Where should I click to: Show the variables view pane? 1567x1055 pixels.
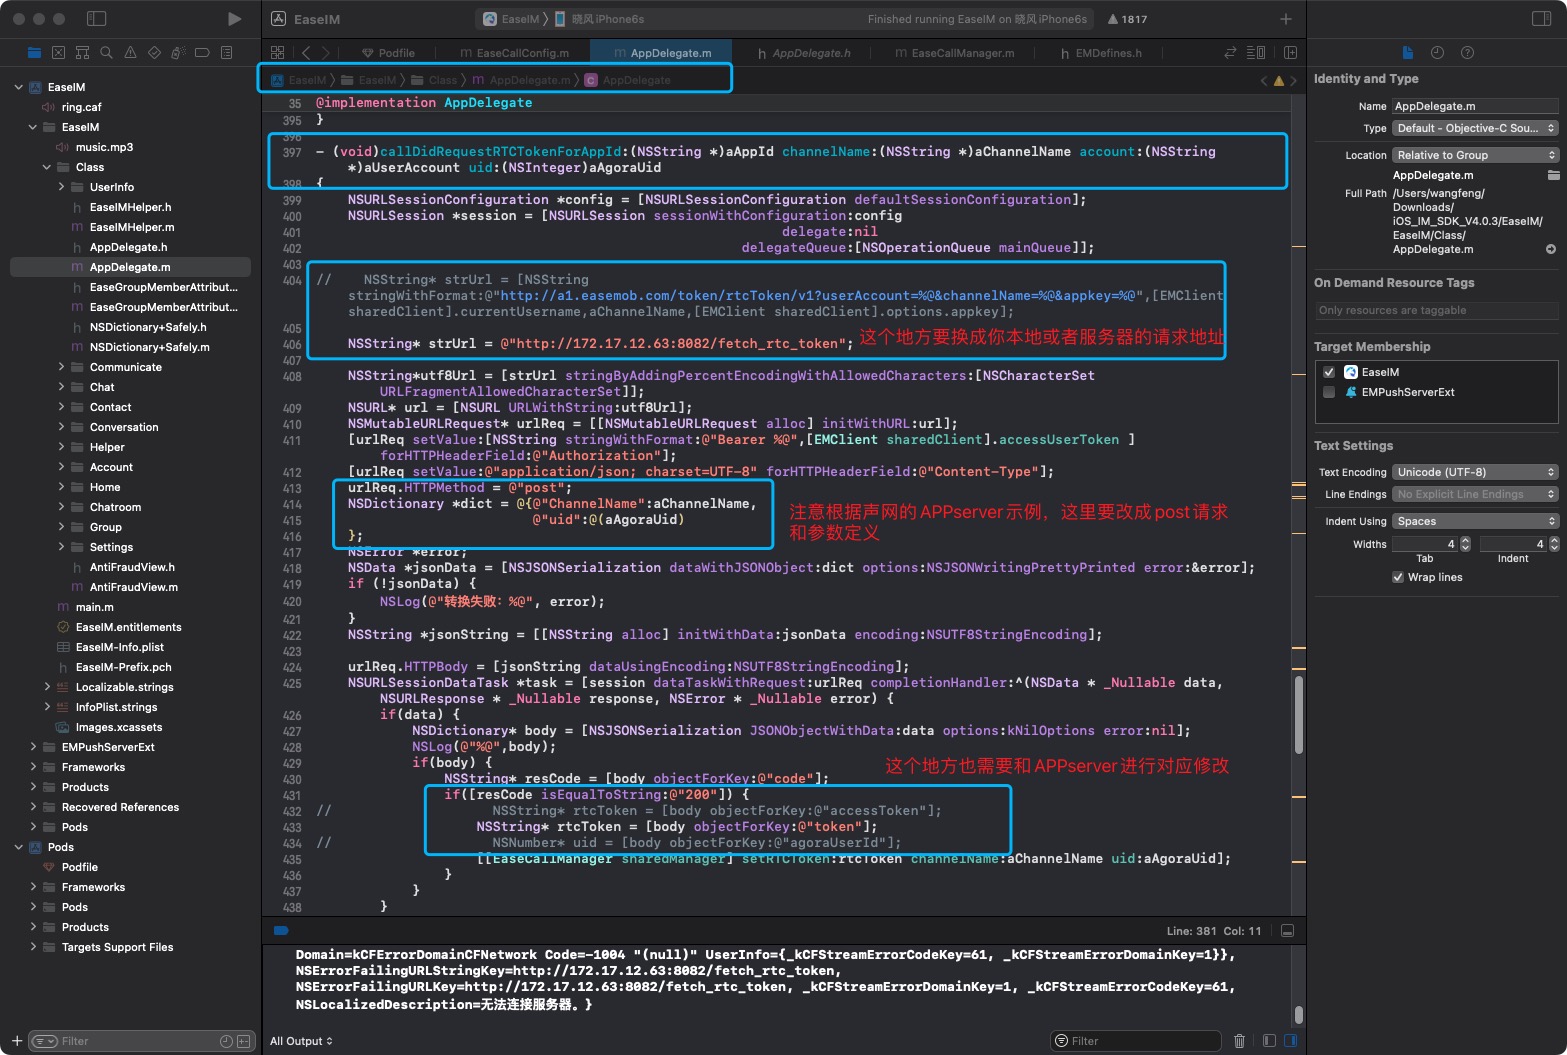pos(1269,1041)
